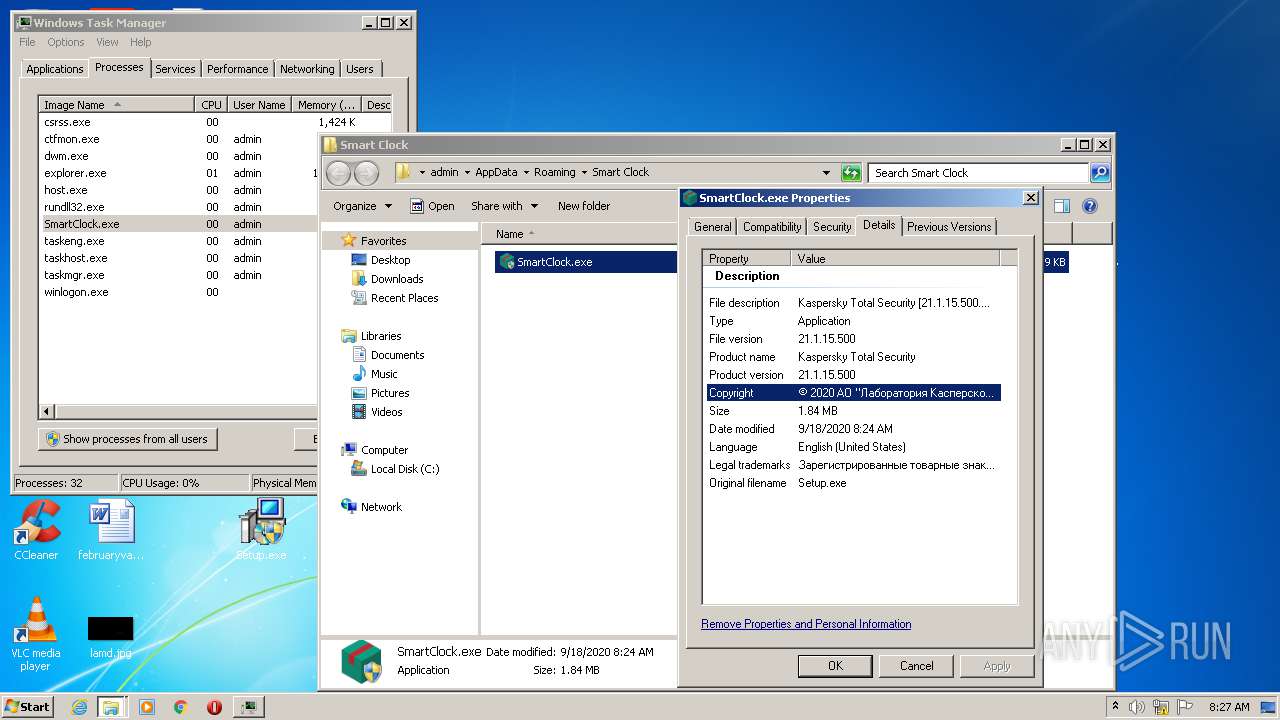Screen dimensions: 1280x720
Task: Switch to the Services tab
Action: point(175,69)
